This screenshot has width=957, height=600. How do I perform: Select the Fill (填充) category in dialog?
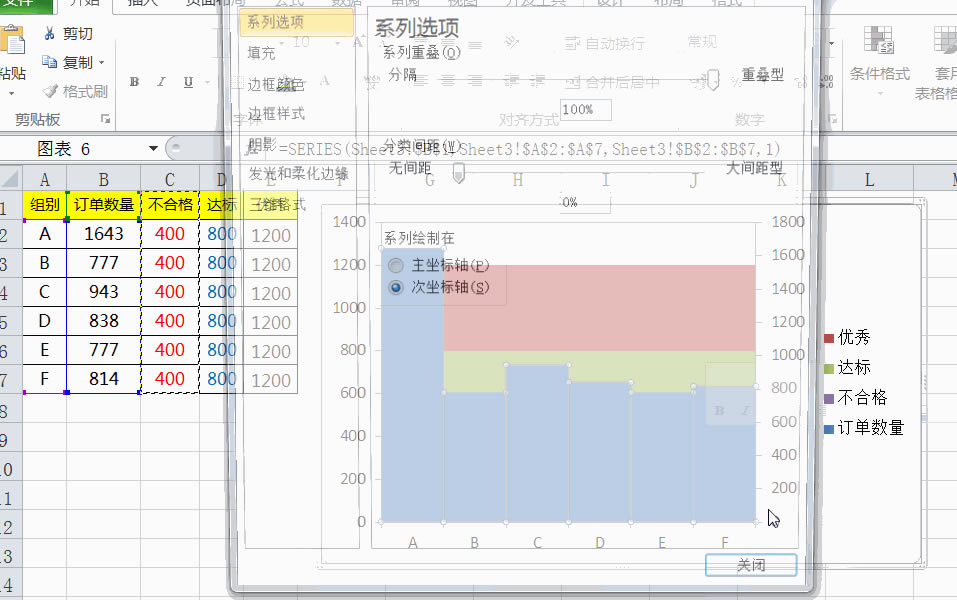tap(262, 53)
